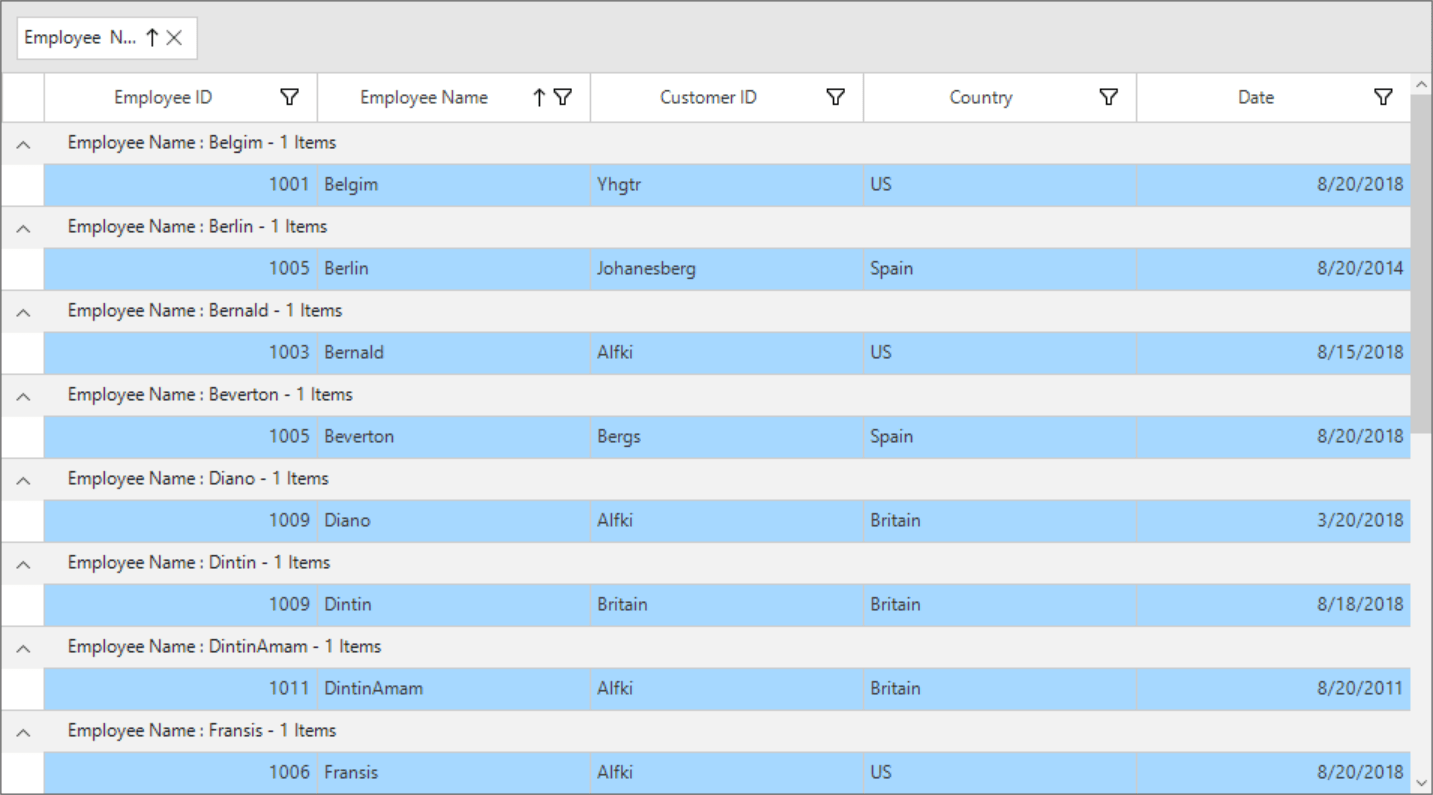Collapse the Dintin group

tap(22, 563)
